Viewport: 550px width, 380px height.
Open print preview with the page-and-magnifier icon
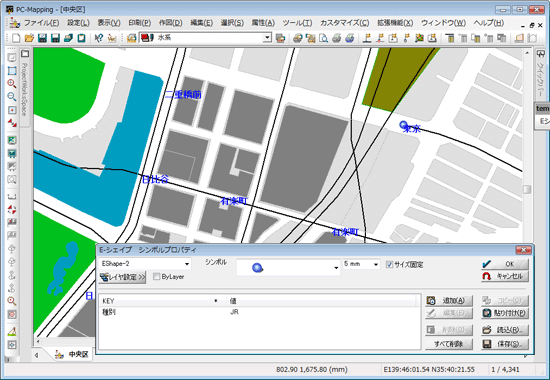tap(323, 38)
